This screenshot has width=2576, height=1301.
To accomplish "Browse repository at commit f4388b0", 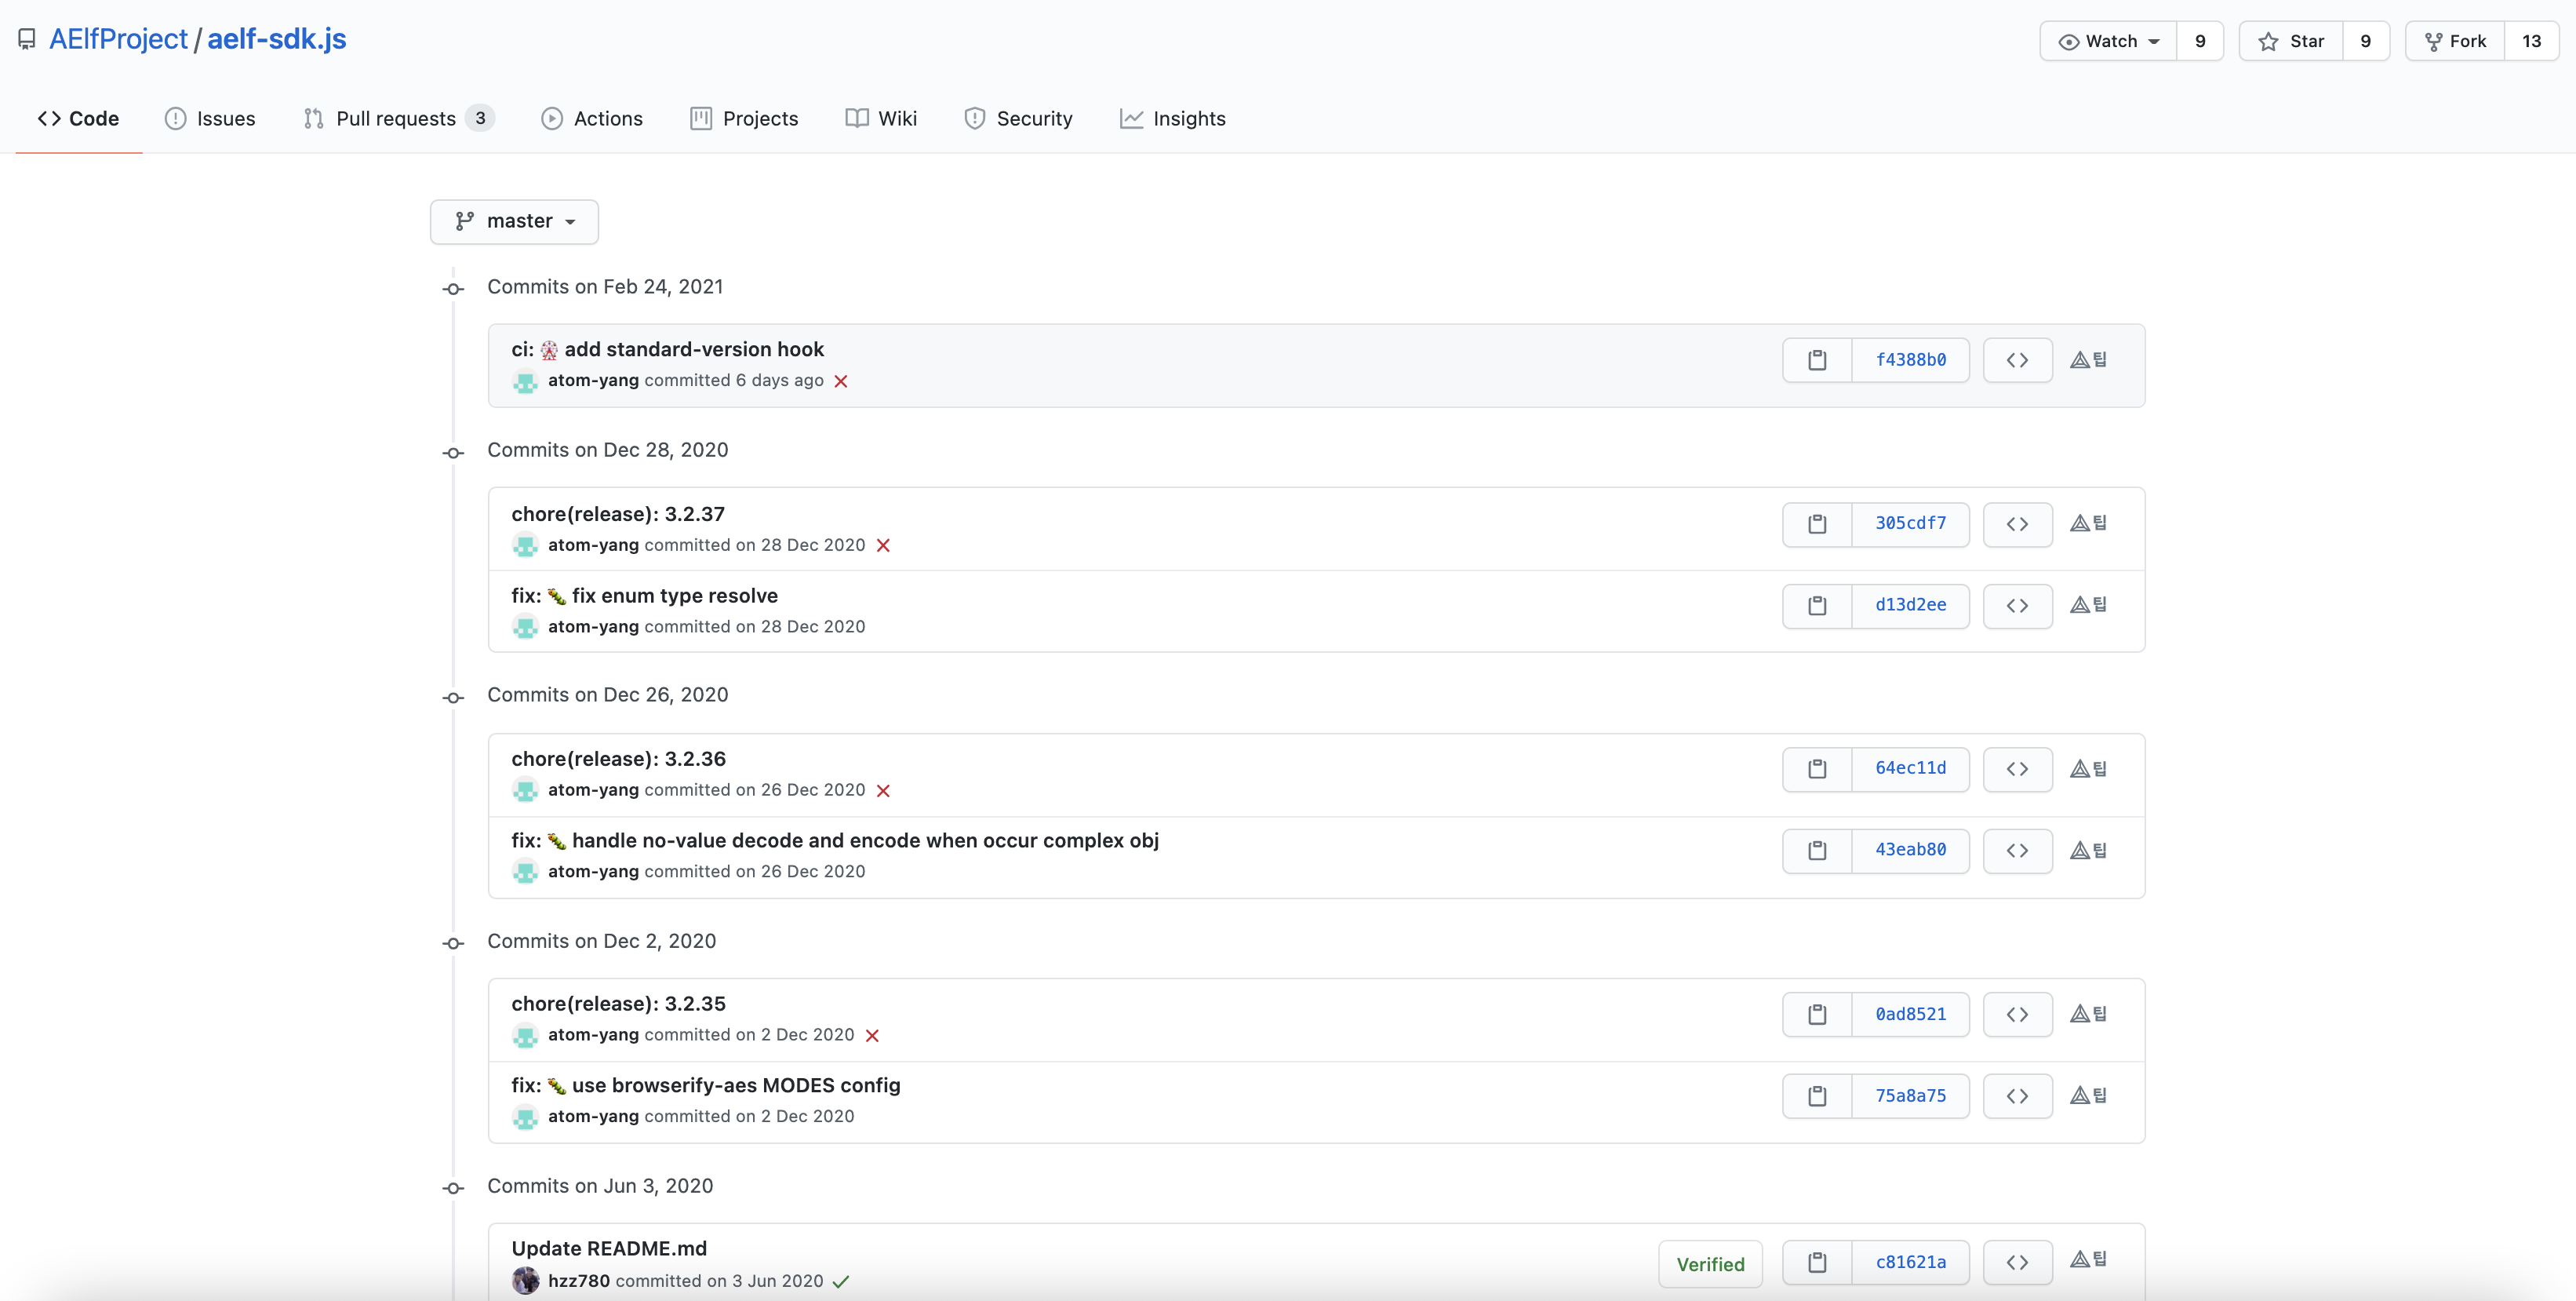I will 2017,360.
